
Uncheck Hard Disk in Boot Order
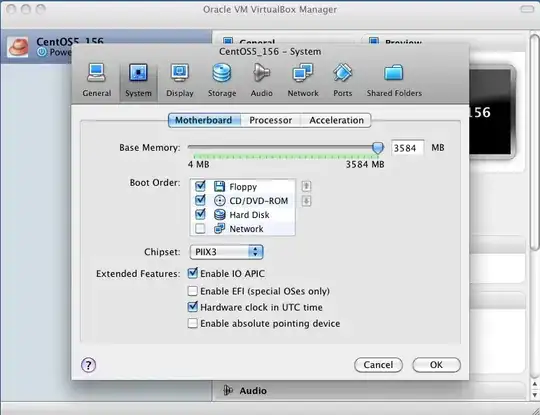[200, 215]
